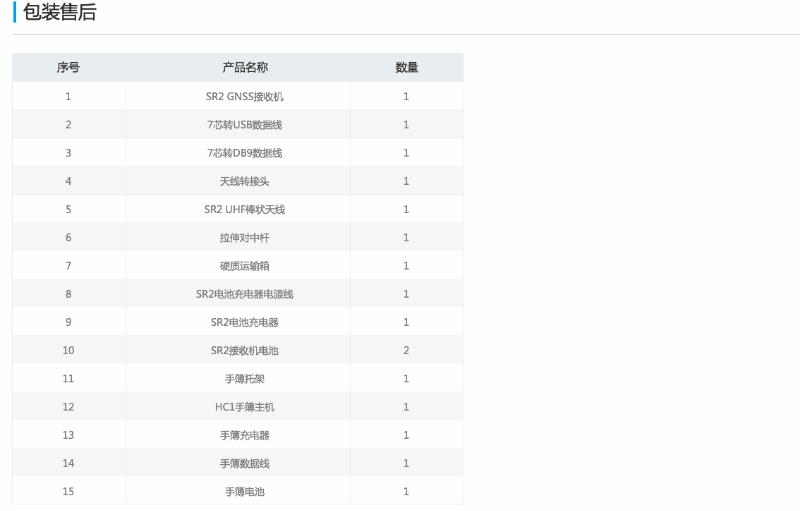
Task: Click the 7芯转DB9数据线 product name
Action: click(x=245, y=153)
